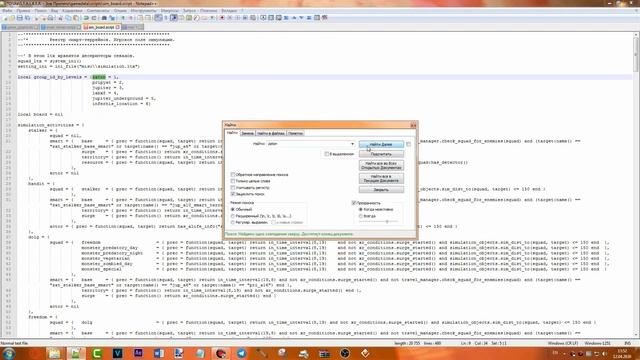The width and height of the screenshot is (640, 360).
Task: Click the 'Найти далее' button
Action: coord(381,144)
